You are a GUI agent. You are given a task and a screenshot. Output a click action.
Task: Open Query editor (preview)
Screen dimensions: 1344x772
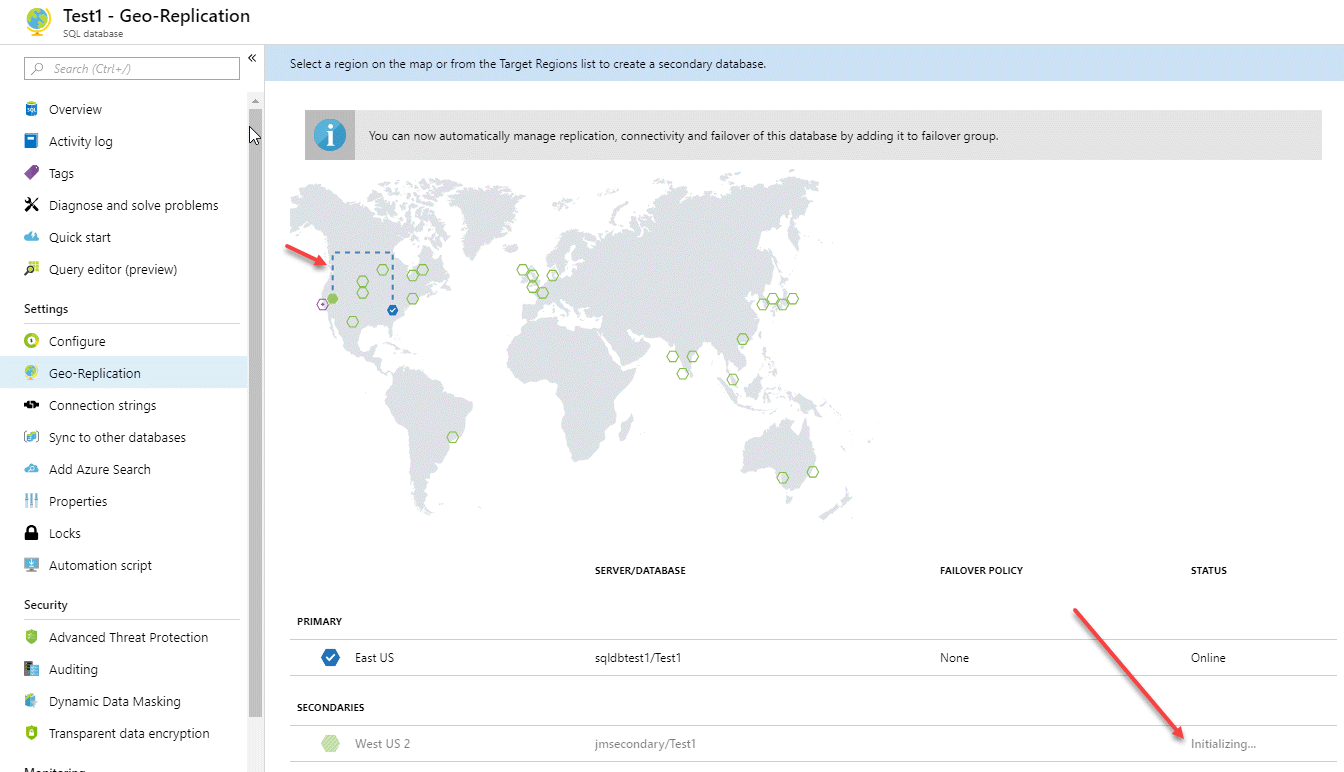(x=113, y=269)
